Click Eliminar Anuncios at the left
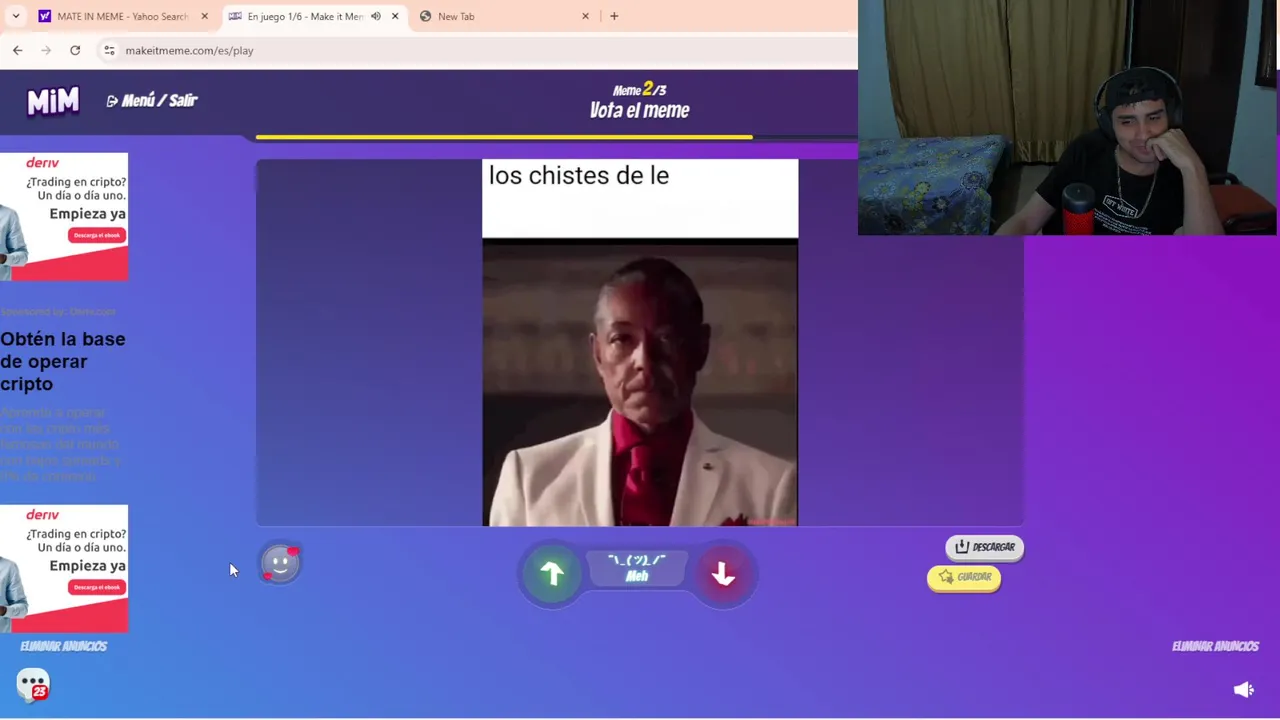 [64, 646]
